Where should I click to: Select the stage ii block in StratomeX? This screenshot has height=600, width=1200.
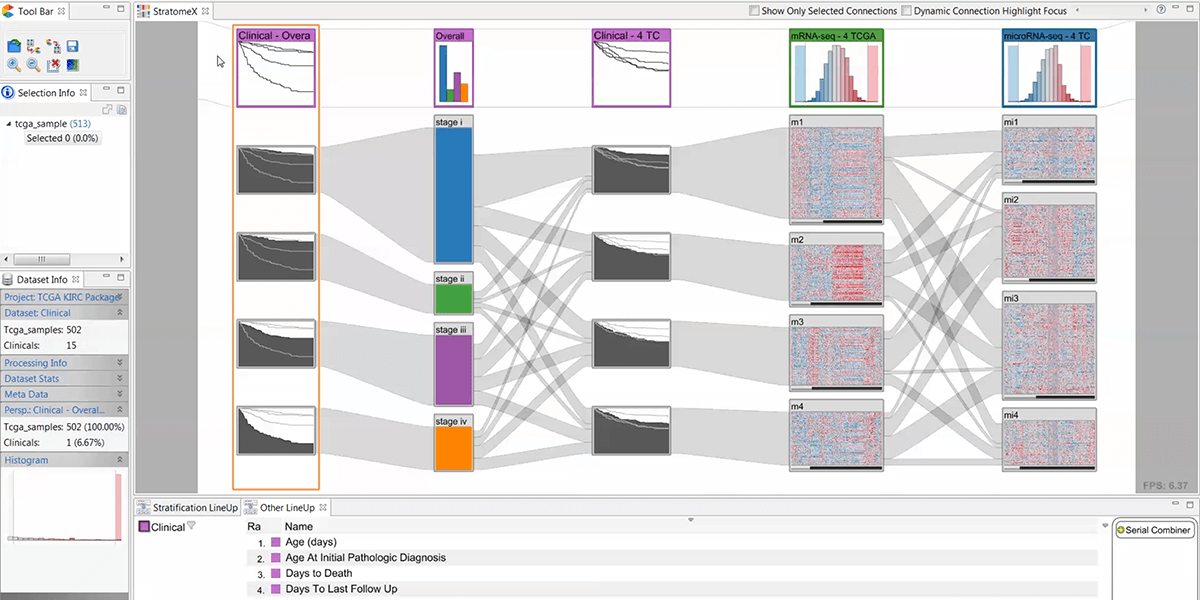click(453, 294)
